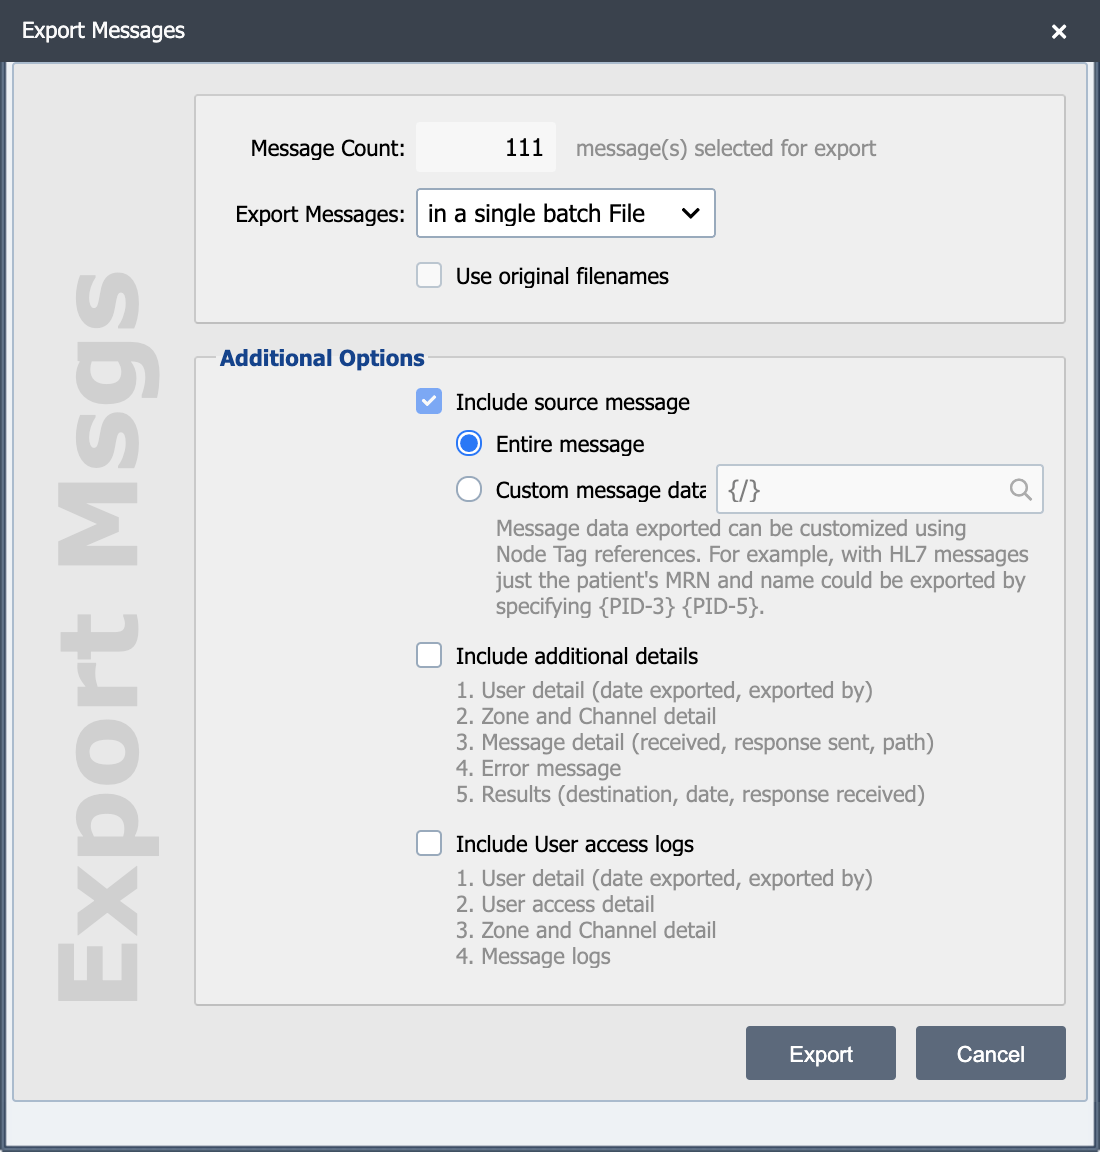The image size is (1100, 1152).
Task: Select the Custom message data radio button
Action: 469,489
